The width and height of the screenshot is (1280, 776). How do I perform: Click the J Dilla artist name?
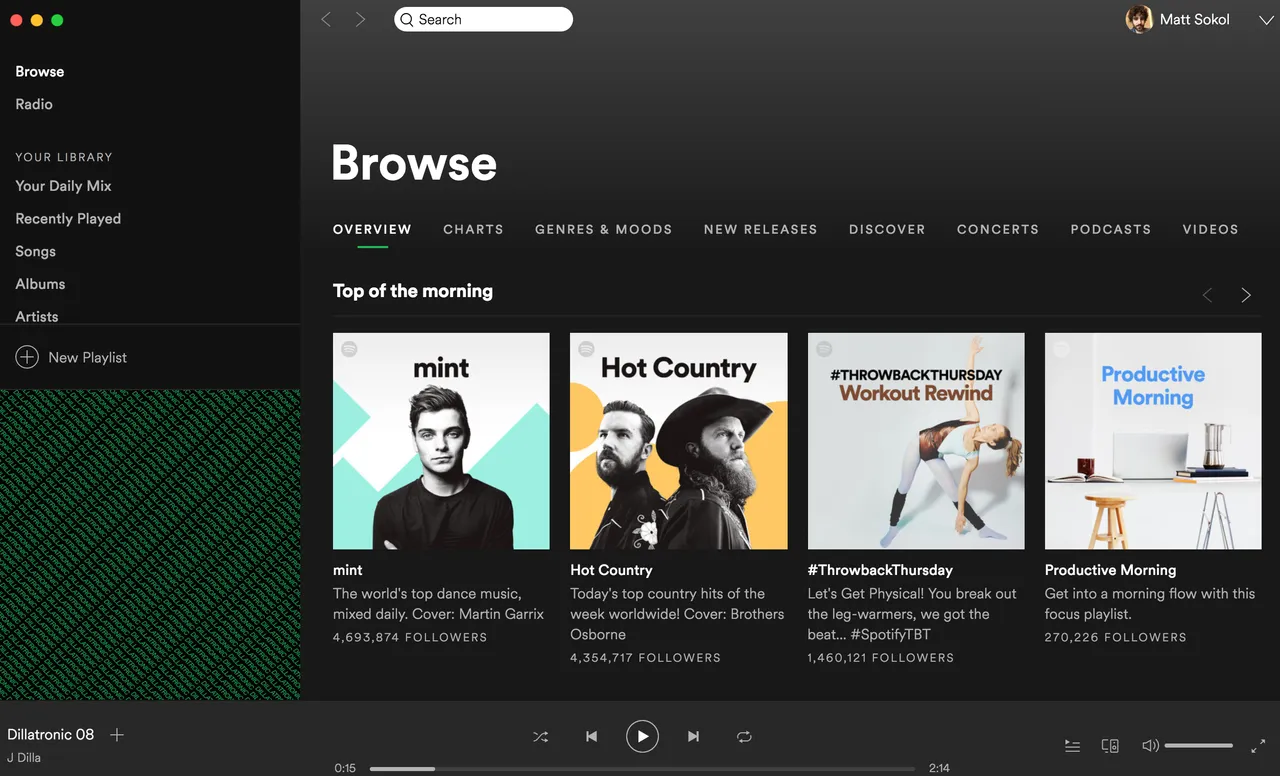point(24,758)
